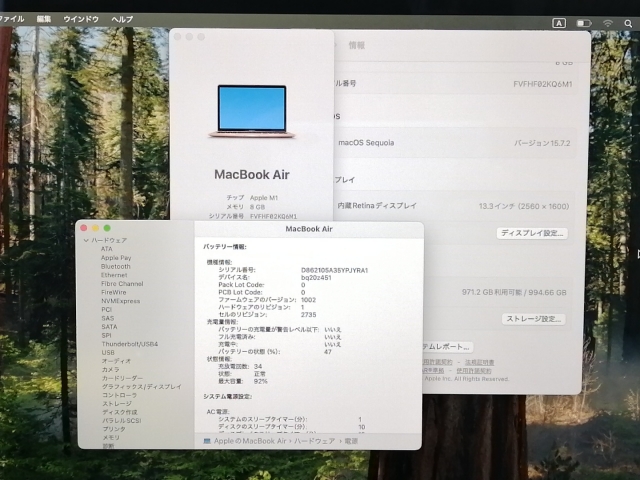Zoom System Information with green button
640x480 pixels.
(107, 228)
